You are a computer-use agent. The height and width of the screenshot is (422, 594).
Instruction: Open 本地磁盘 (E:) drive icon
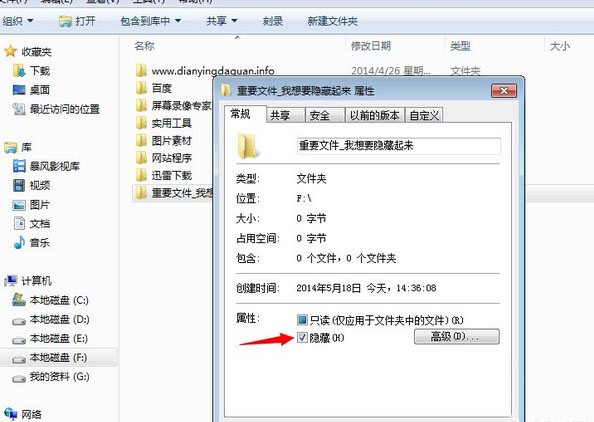pos(19,340)
